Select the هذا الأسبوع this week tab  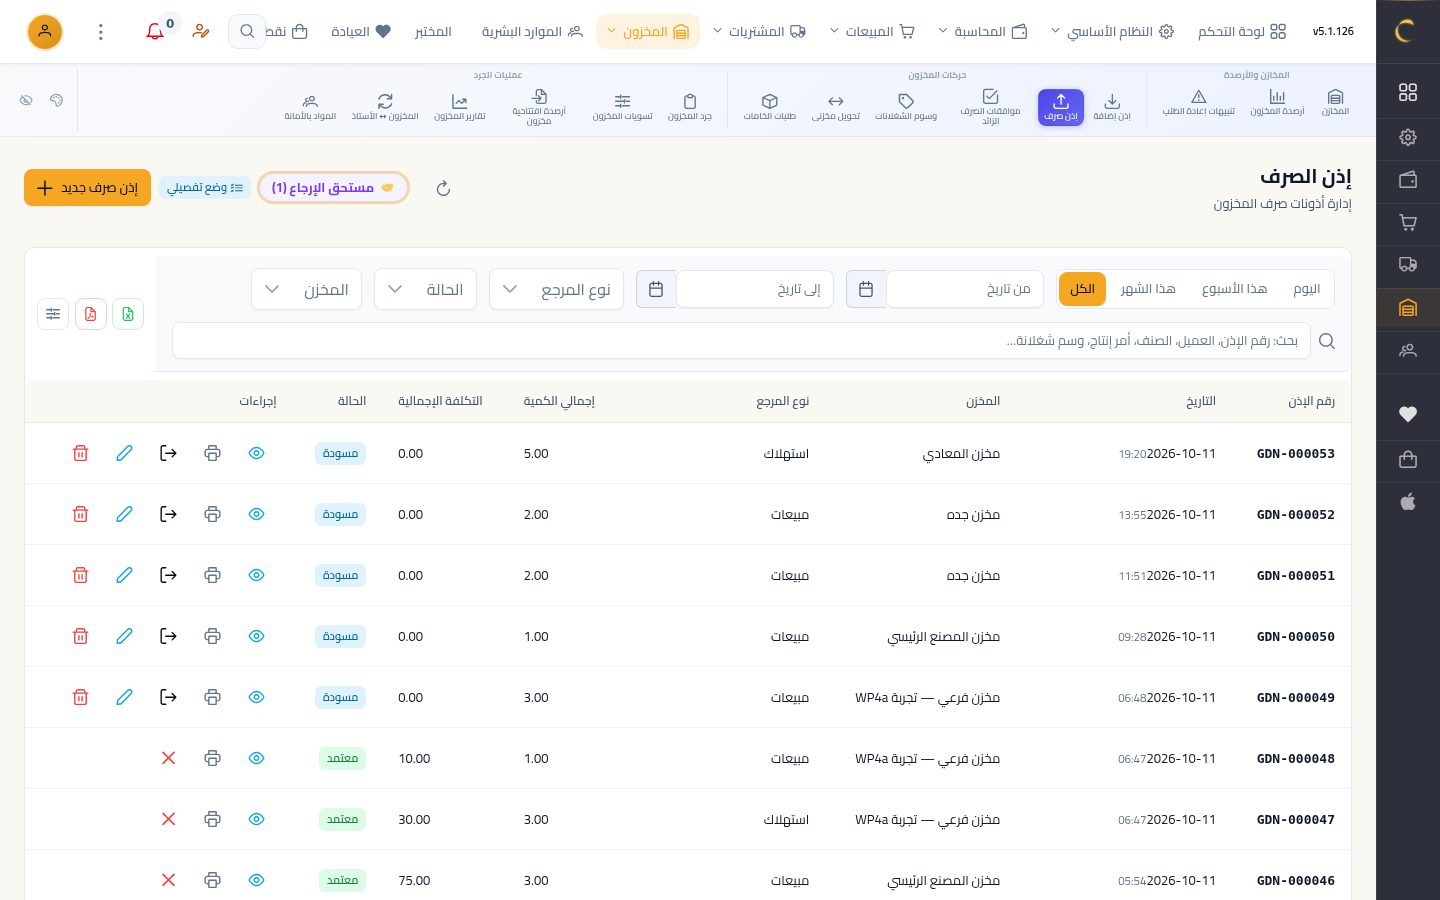coord(1234,289)
